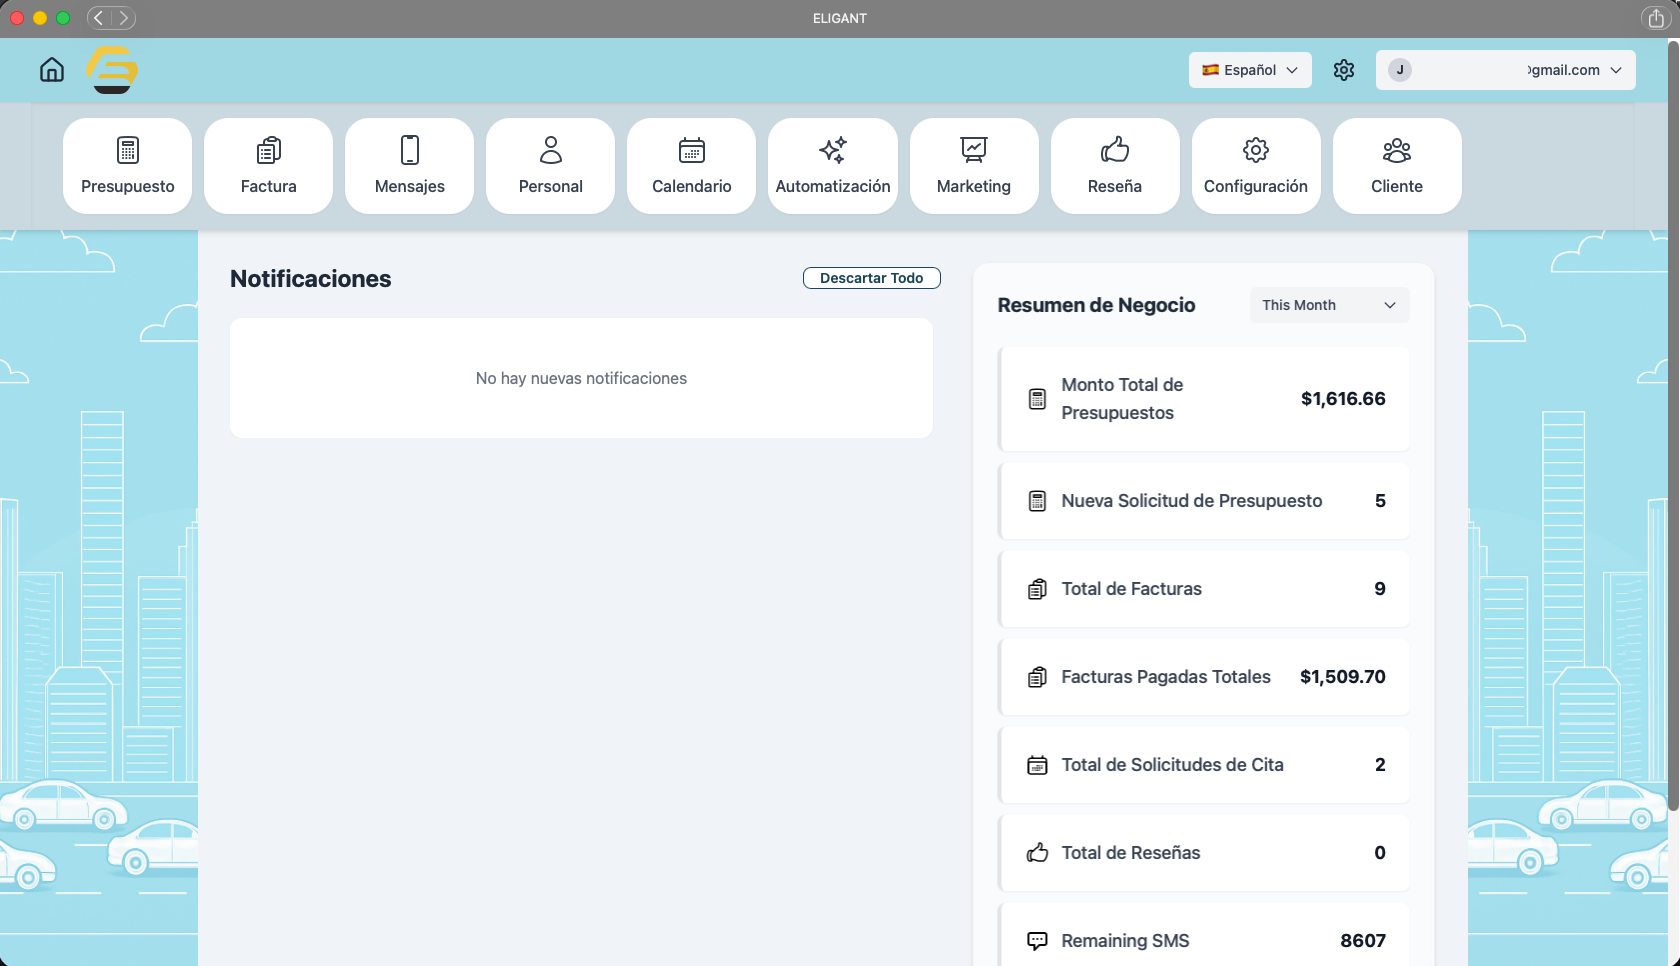Click the share icon in title bar
The height and width of the screenshot is (966, 1680).
pyautogui.click(x=1656, y=19)
